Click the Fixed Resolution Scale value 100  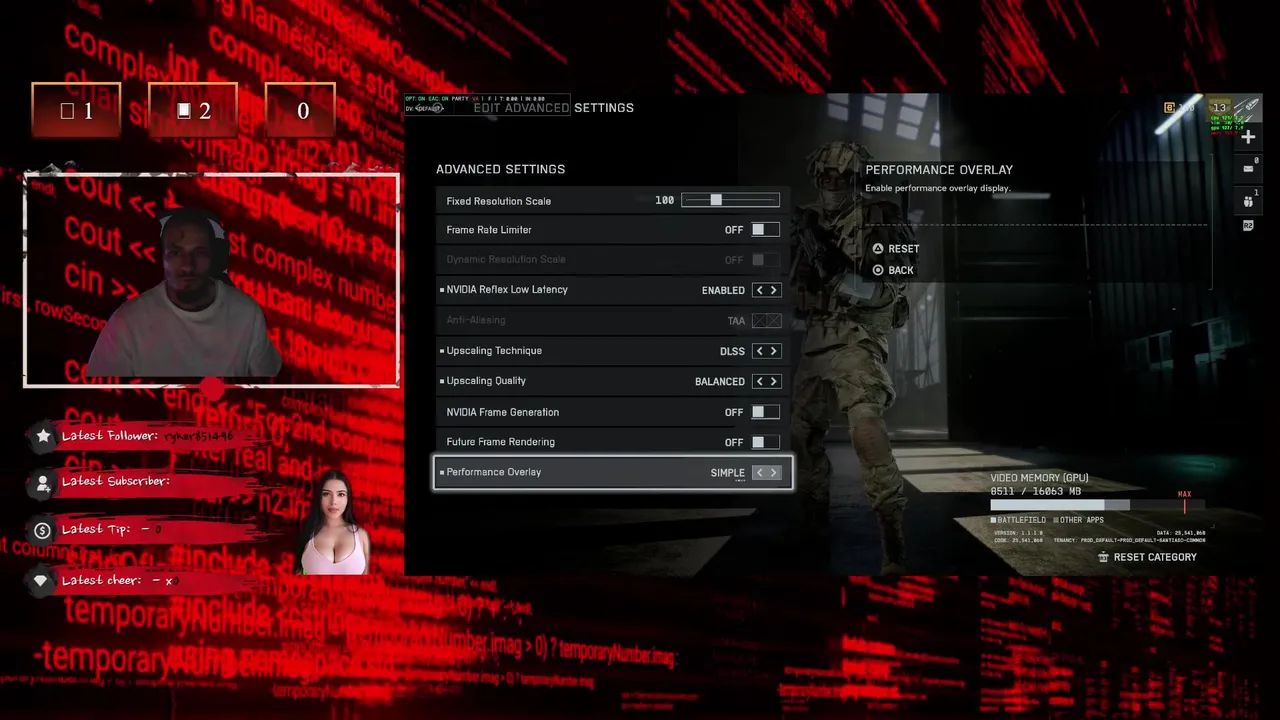(x=664, y=201)
